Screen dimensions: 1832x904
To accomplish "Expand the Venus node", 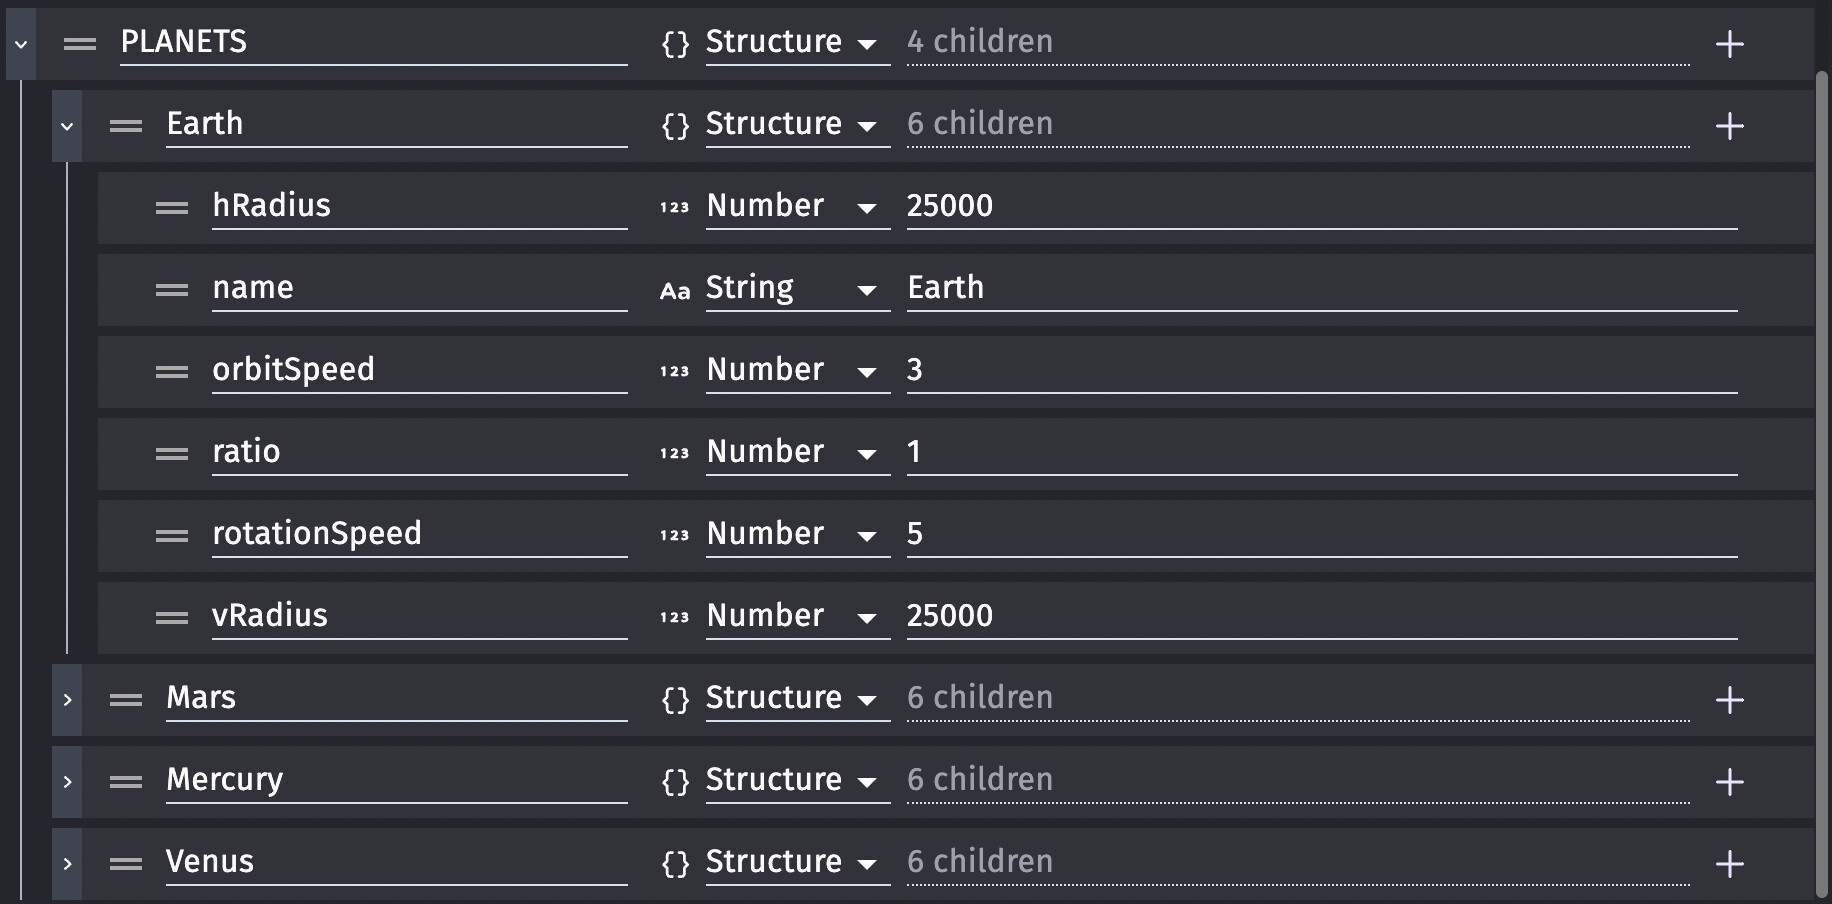I will [x=67, y=864].
